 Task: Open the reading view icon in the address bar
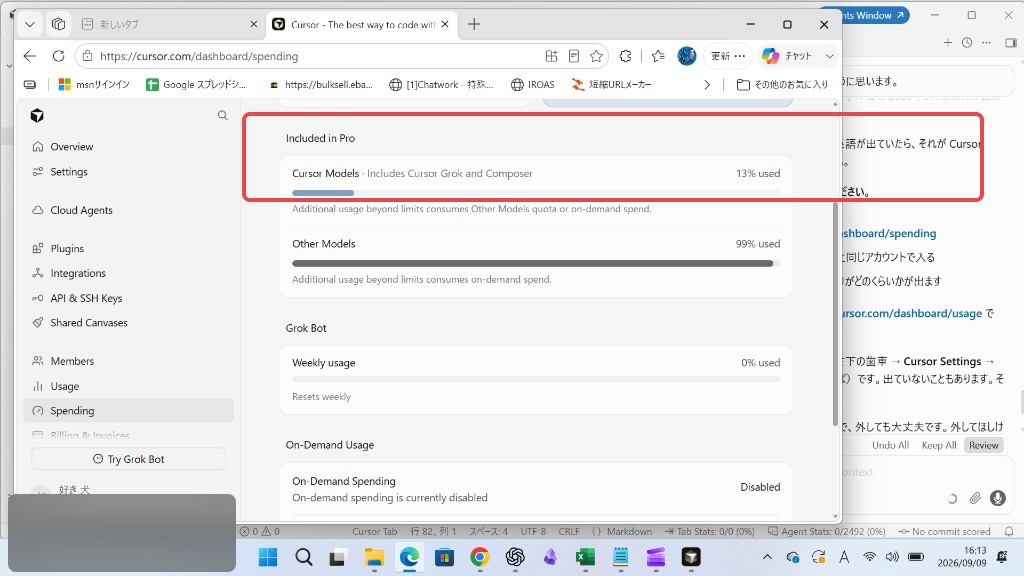coord(574,56)
